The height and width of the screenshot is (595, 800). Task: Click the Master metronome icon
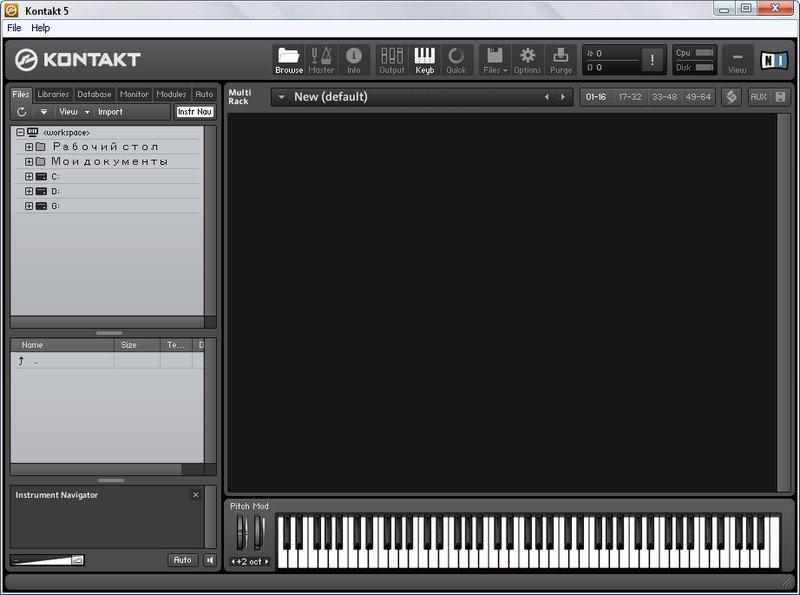tap(321, 59)
